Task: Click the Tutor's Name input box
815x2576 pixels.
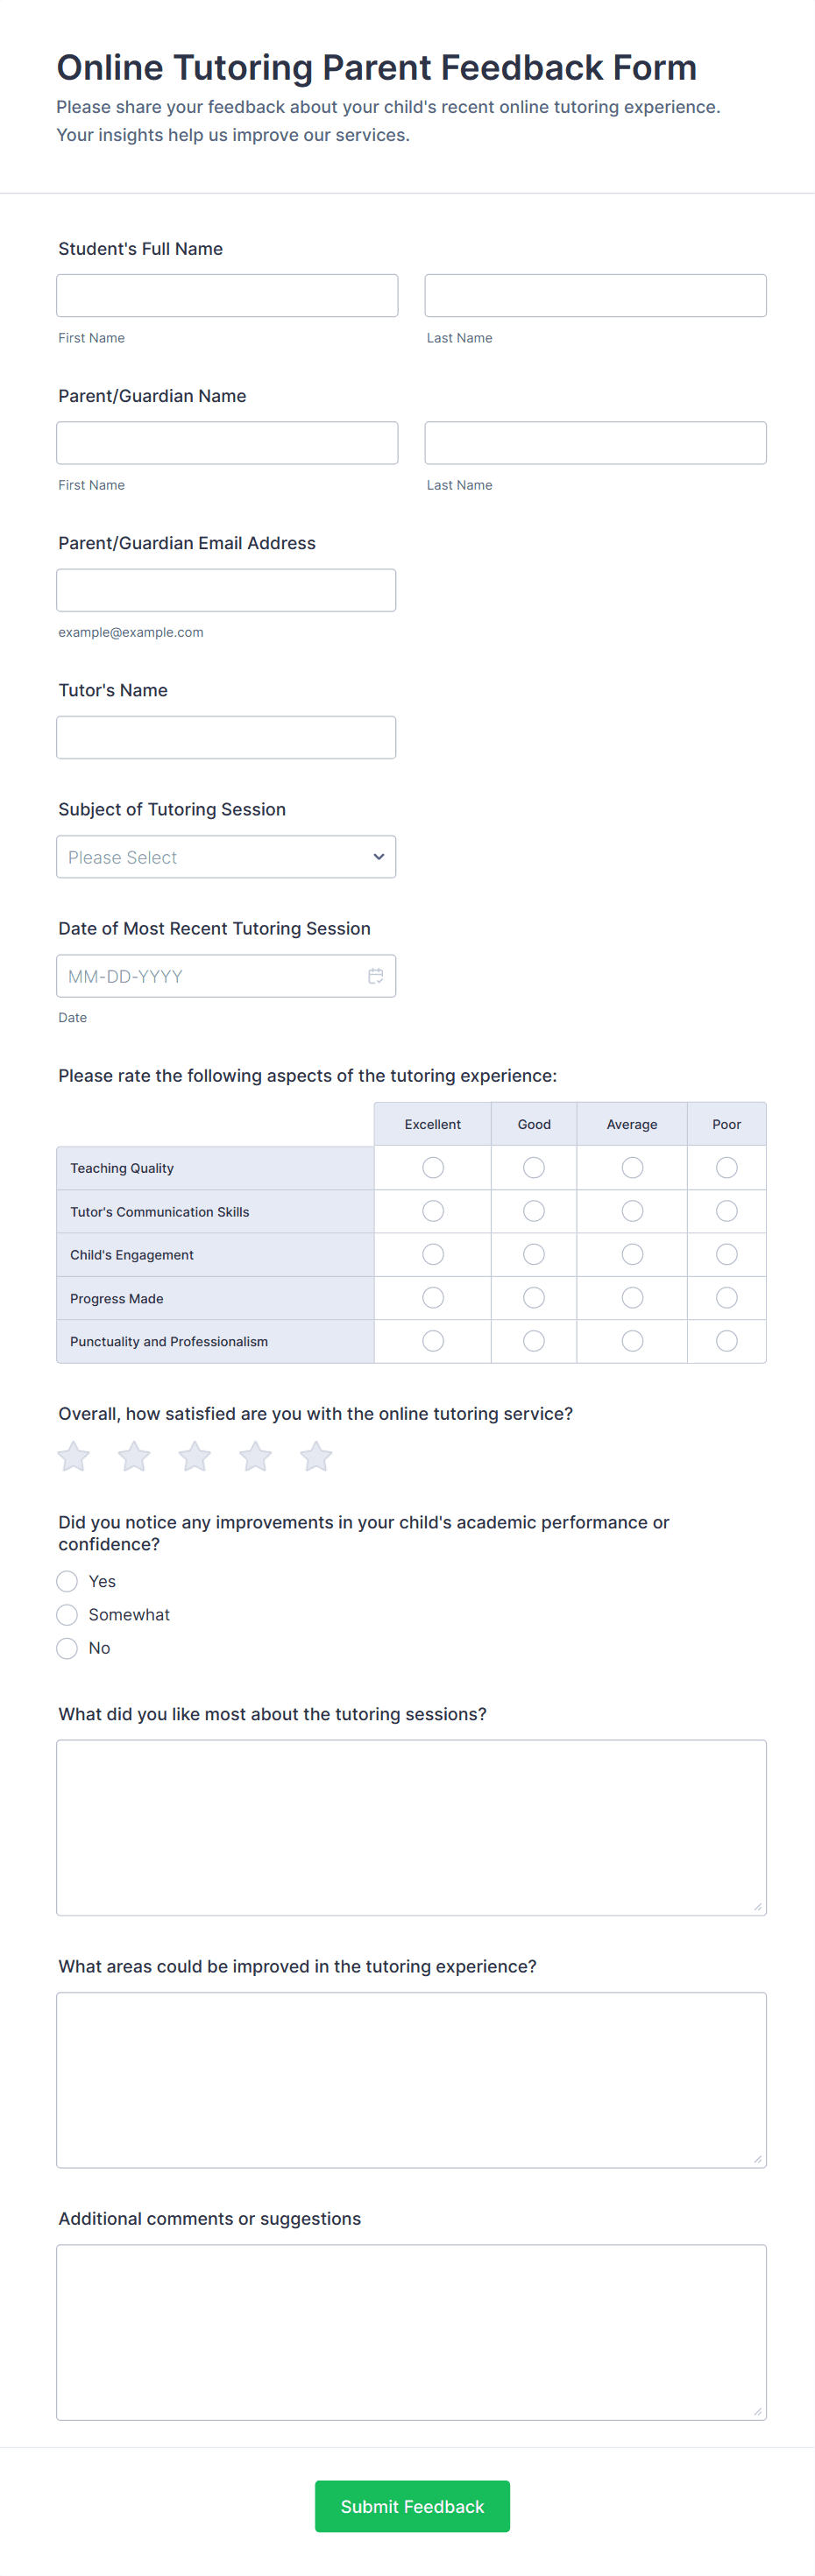Action: click(x=226, y=737)
